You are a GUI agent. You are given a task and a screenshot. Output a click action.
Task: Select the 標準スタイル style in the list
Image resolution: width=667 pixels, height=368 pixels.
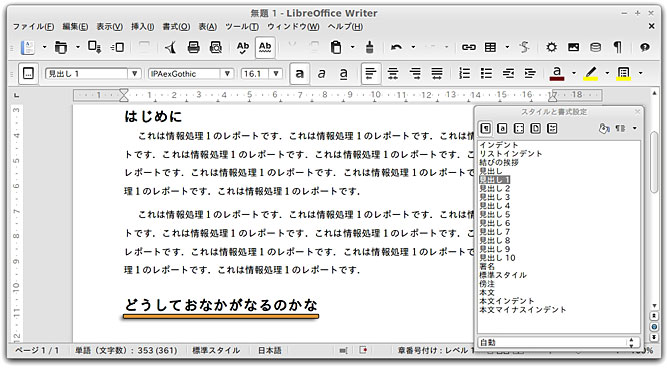click(x=503, y=275)
